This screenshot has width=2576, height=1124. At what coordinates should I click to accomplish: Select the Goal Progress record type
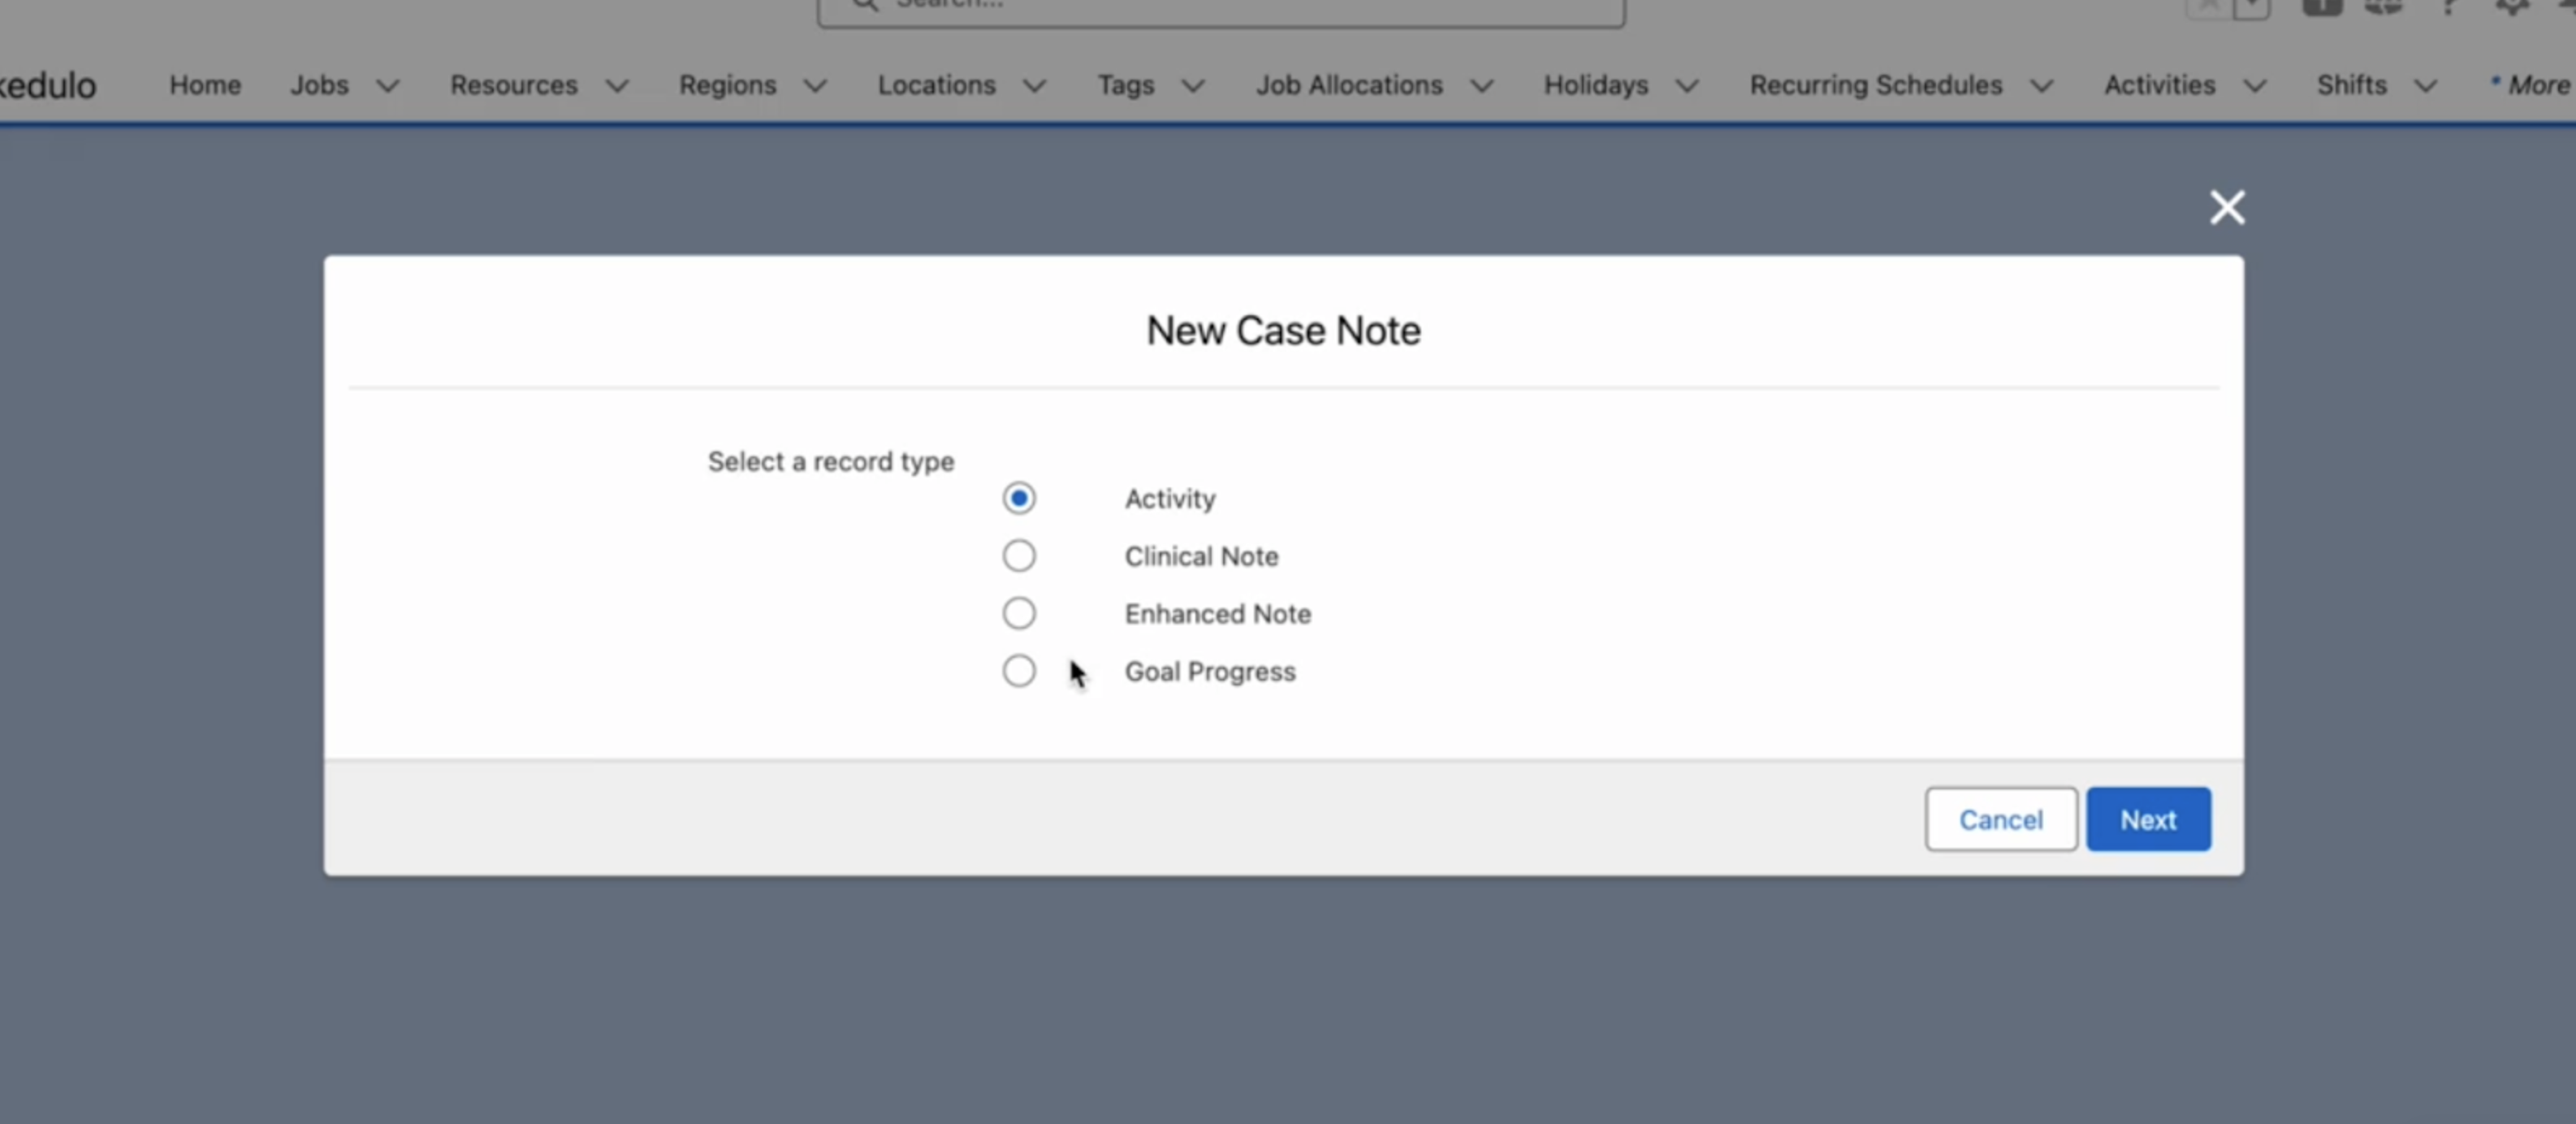click(x=1018, y=671)
